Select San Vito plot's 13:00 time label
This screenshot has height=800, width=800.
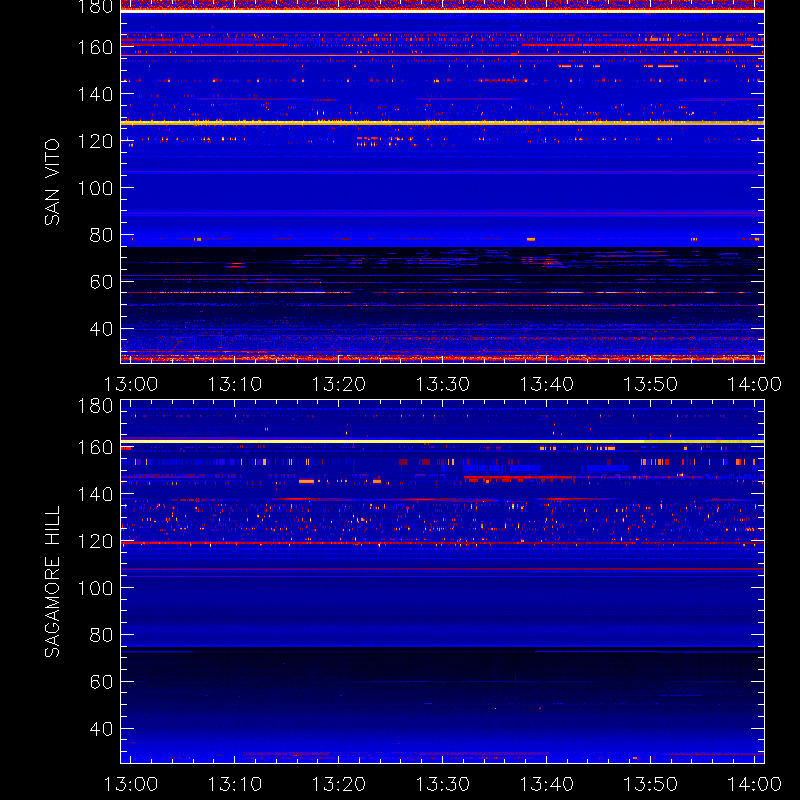coord(131,384)
